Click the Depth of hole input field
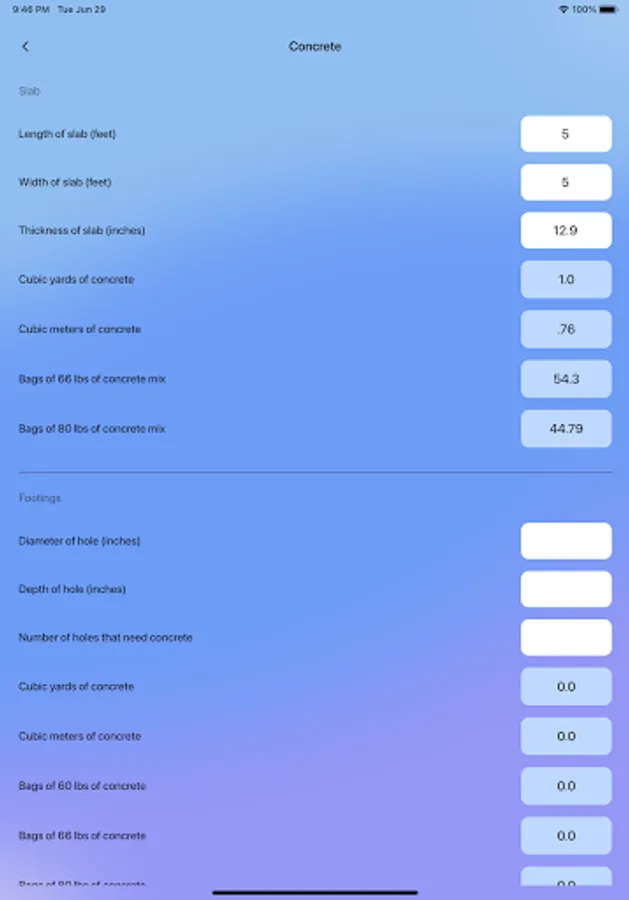This screenshot has width=629, height=900. coord(565,590)
